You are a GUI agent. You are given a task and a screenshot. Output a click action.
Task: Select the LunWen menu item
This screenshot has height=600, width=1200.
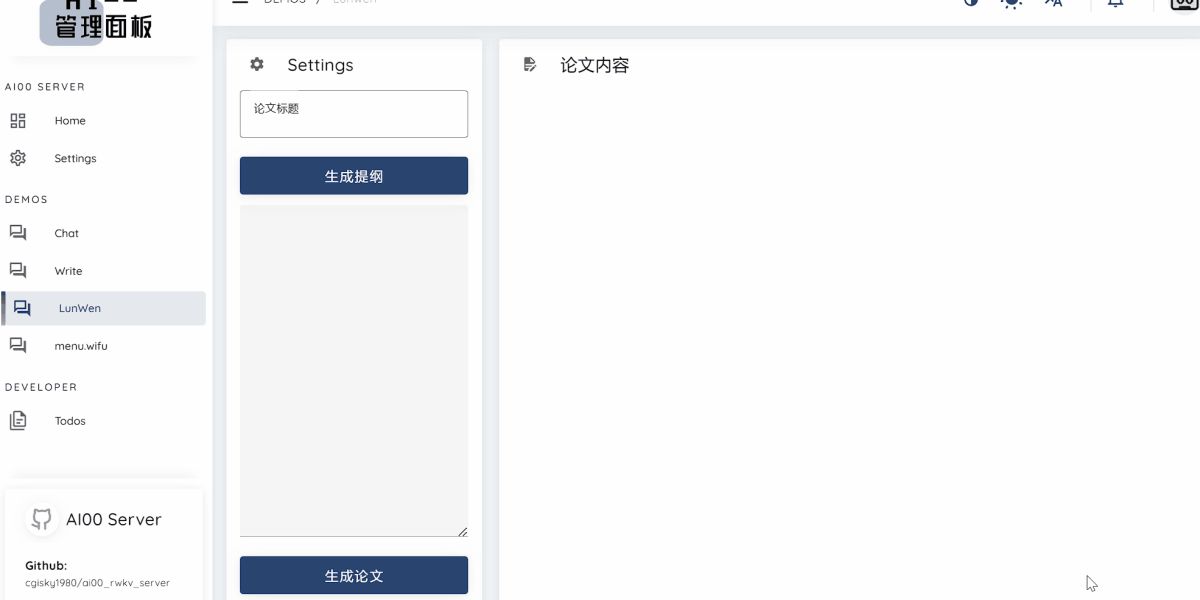(80, 308)
